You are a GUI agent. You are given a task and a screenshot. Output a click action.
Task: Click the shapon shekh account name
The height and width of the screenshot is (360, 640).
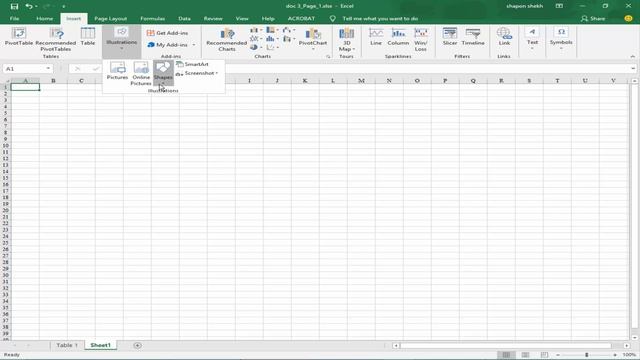(524, 6)
